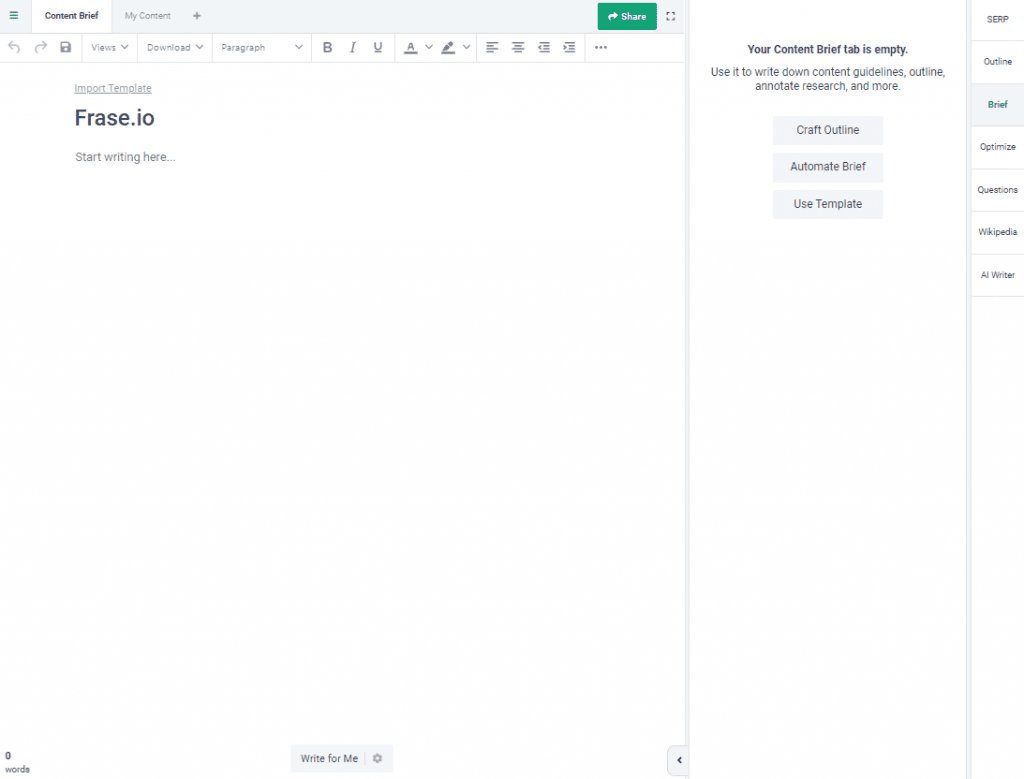The image size is (1024, 779).
Task: Click the Write for Me button
Action: point(329,758)
